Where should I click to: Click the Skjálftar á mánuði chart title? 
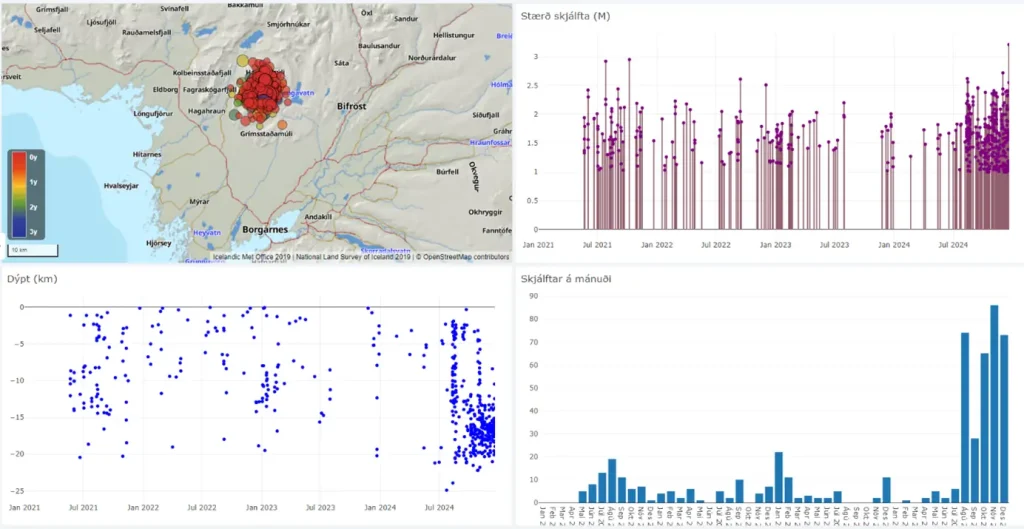[566, 280]
